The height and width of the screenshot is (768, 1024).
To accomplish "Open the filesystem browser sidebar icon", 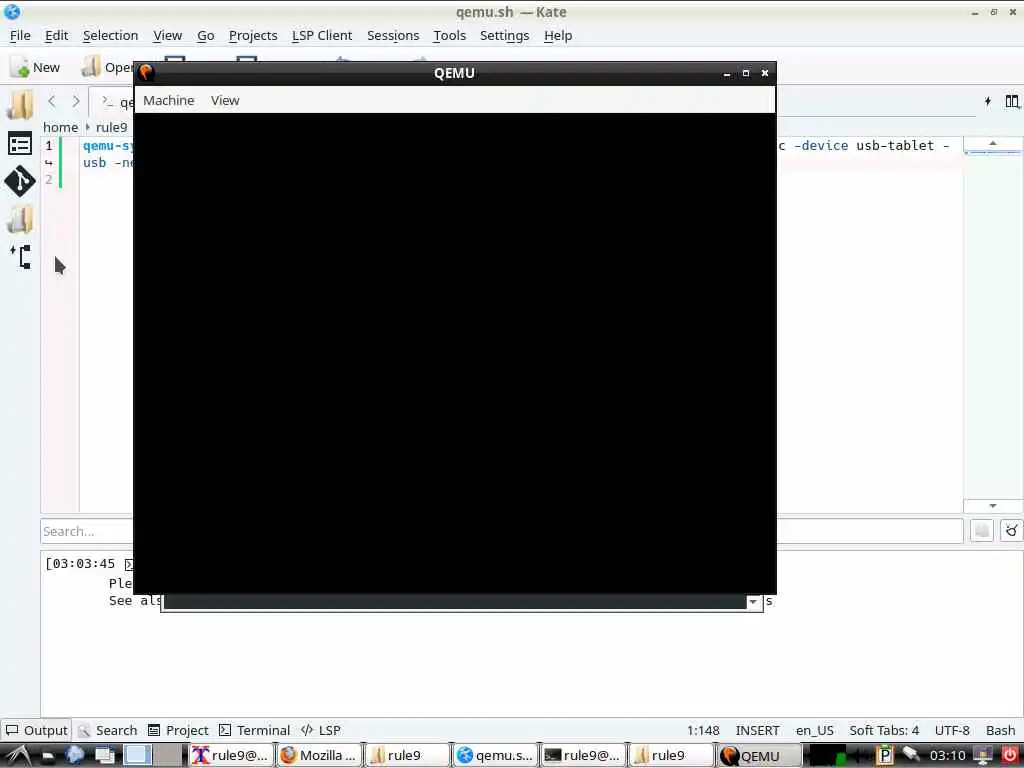I will 20,219.
